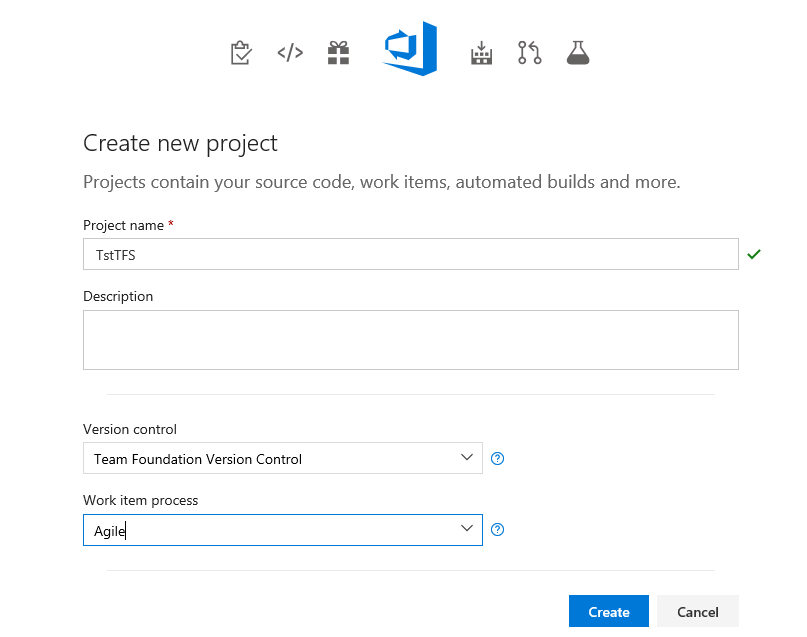
Task: Click the Create button
Action: click(x=608, y=611)
